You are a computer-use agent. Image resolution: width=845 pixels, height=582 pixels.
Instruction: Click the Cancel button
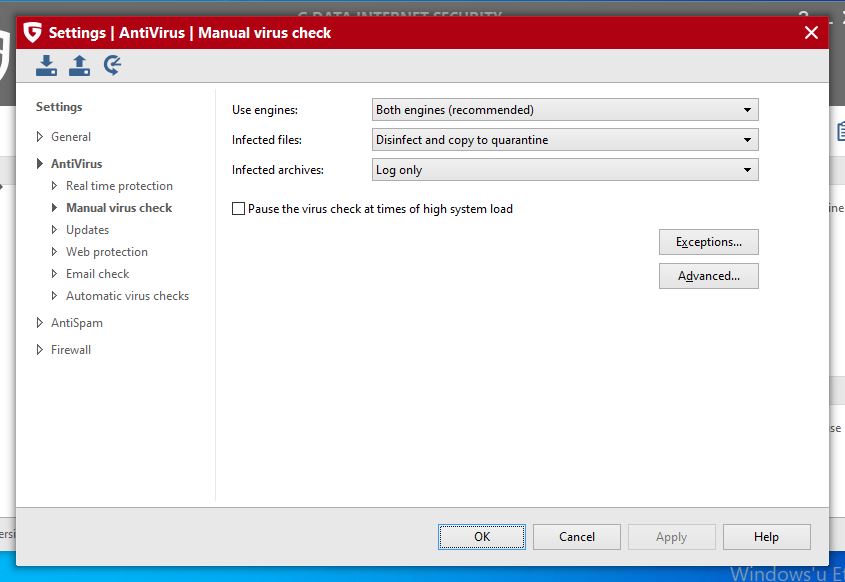click(x=577, y=537)
